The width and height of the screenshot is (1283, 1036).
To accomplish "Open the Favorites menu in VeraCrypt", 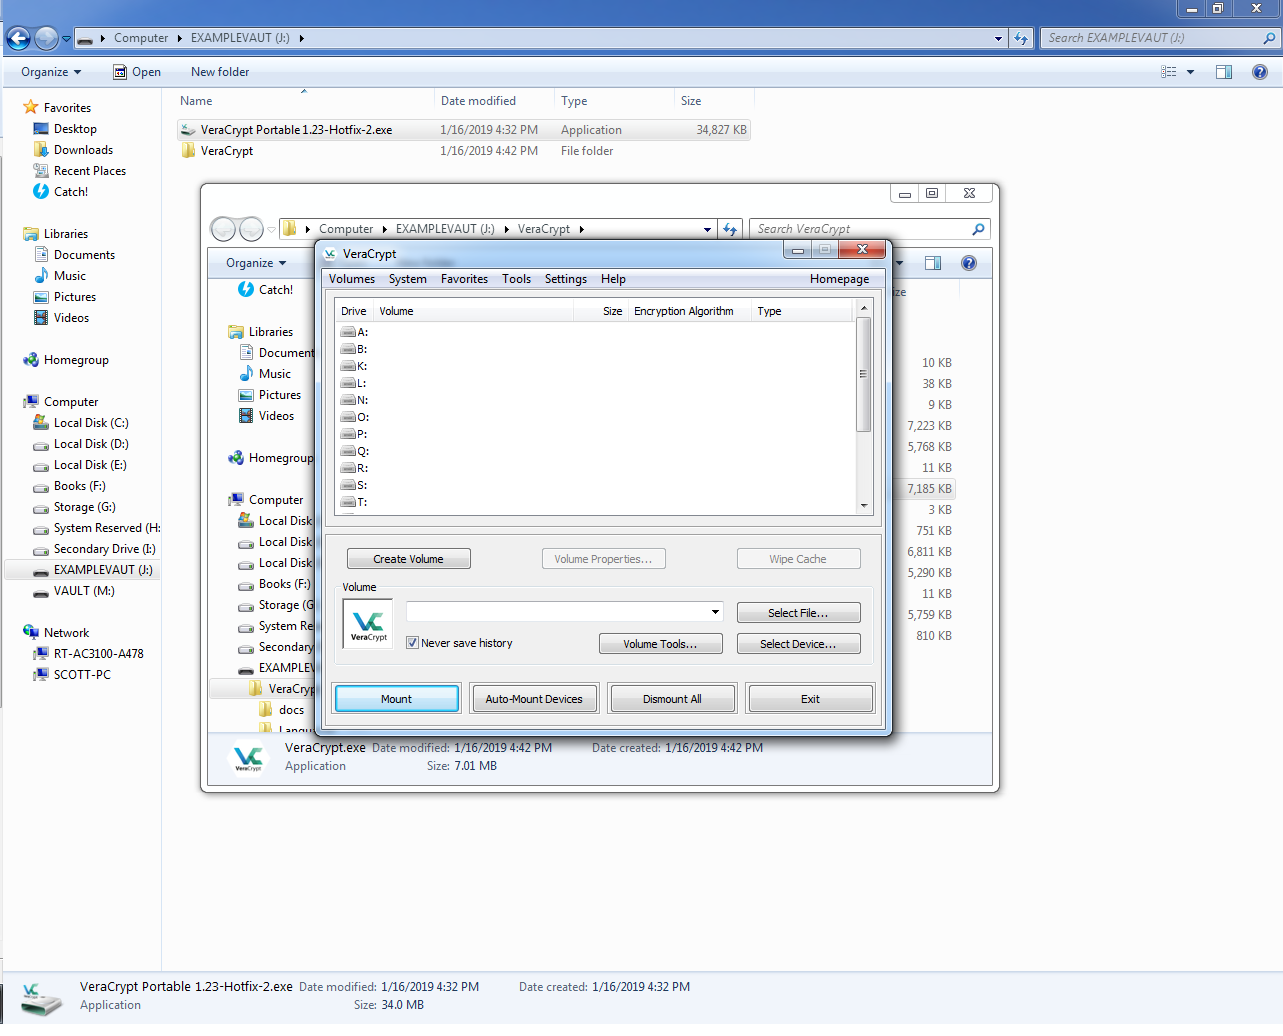I will pyautogui.click(x=465, y=279).
